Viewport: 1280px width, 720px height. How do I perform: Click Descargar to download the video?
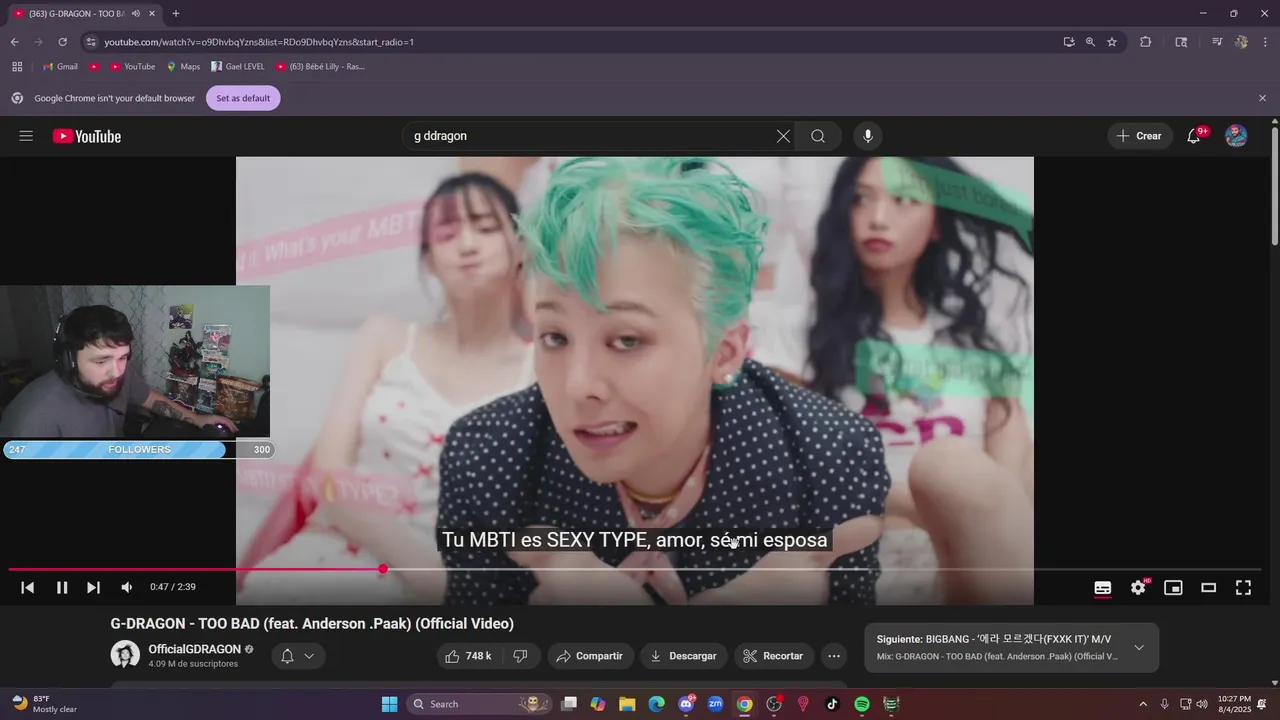(x=684, y=656)
